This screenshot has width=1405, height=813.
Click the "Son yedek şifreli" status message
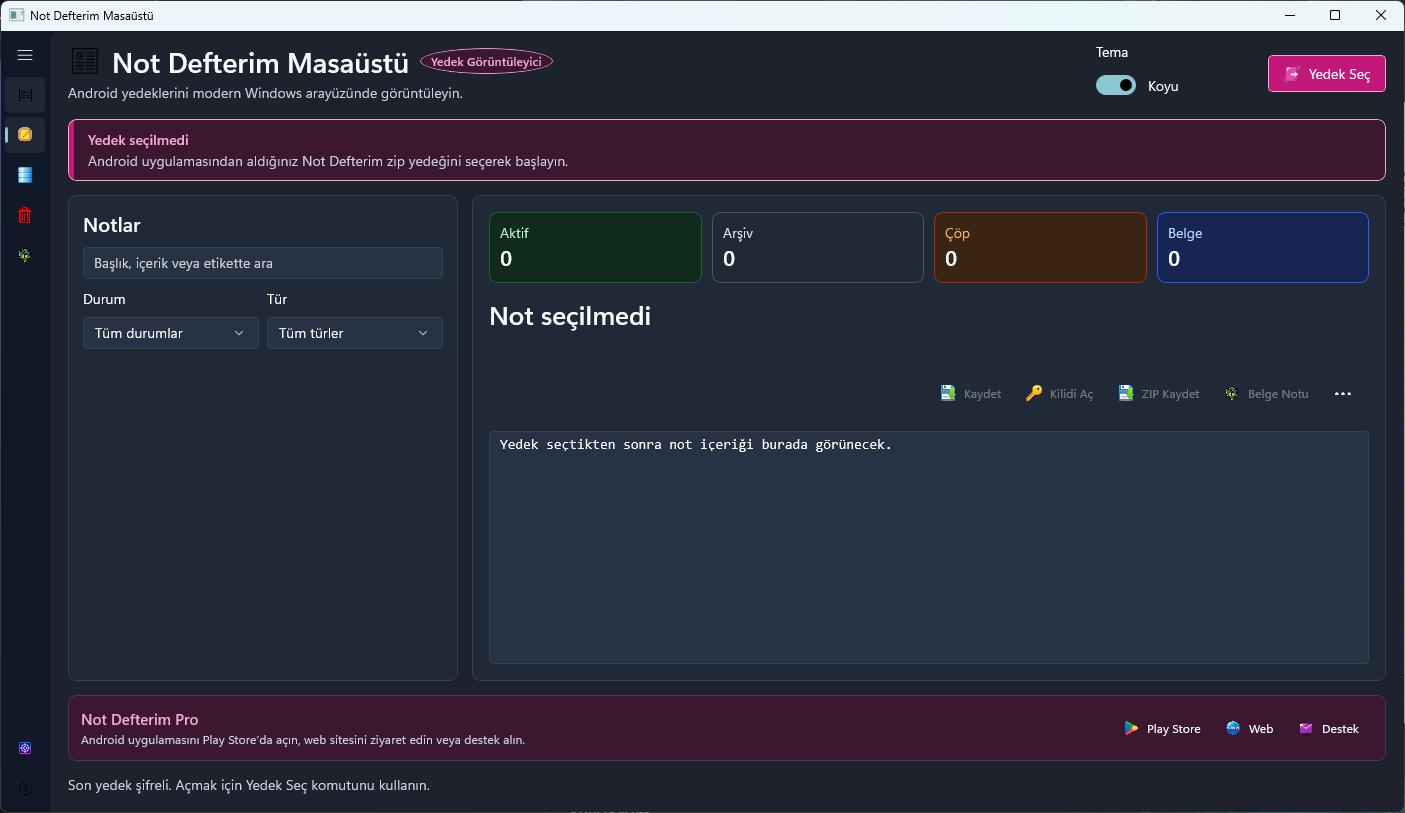tap(249, 786)
